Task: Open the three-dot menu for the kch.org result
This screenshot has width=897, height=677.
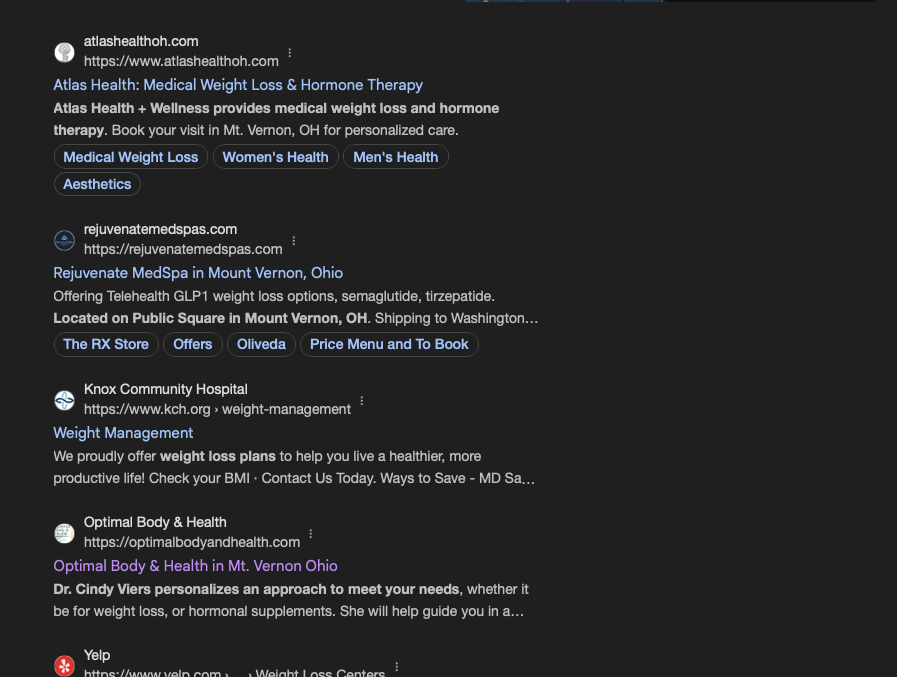Action: click(362, 401)
